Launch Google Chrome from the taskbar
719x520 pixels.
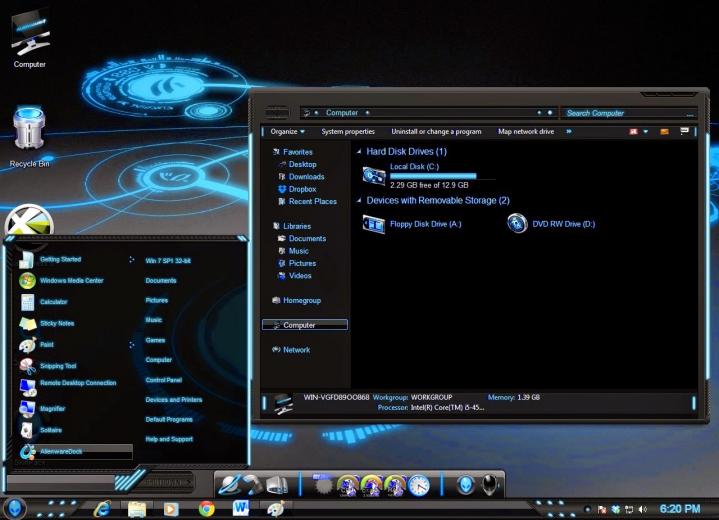click(206, 509)
